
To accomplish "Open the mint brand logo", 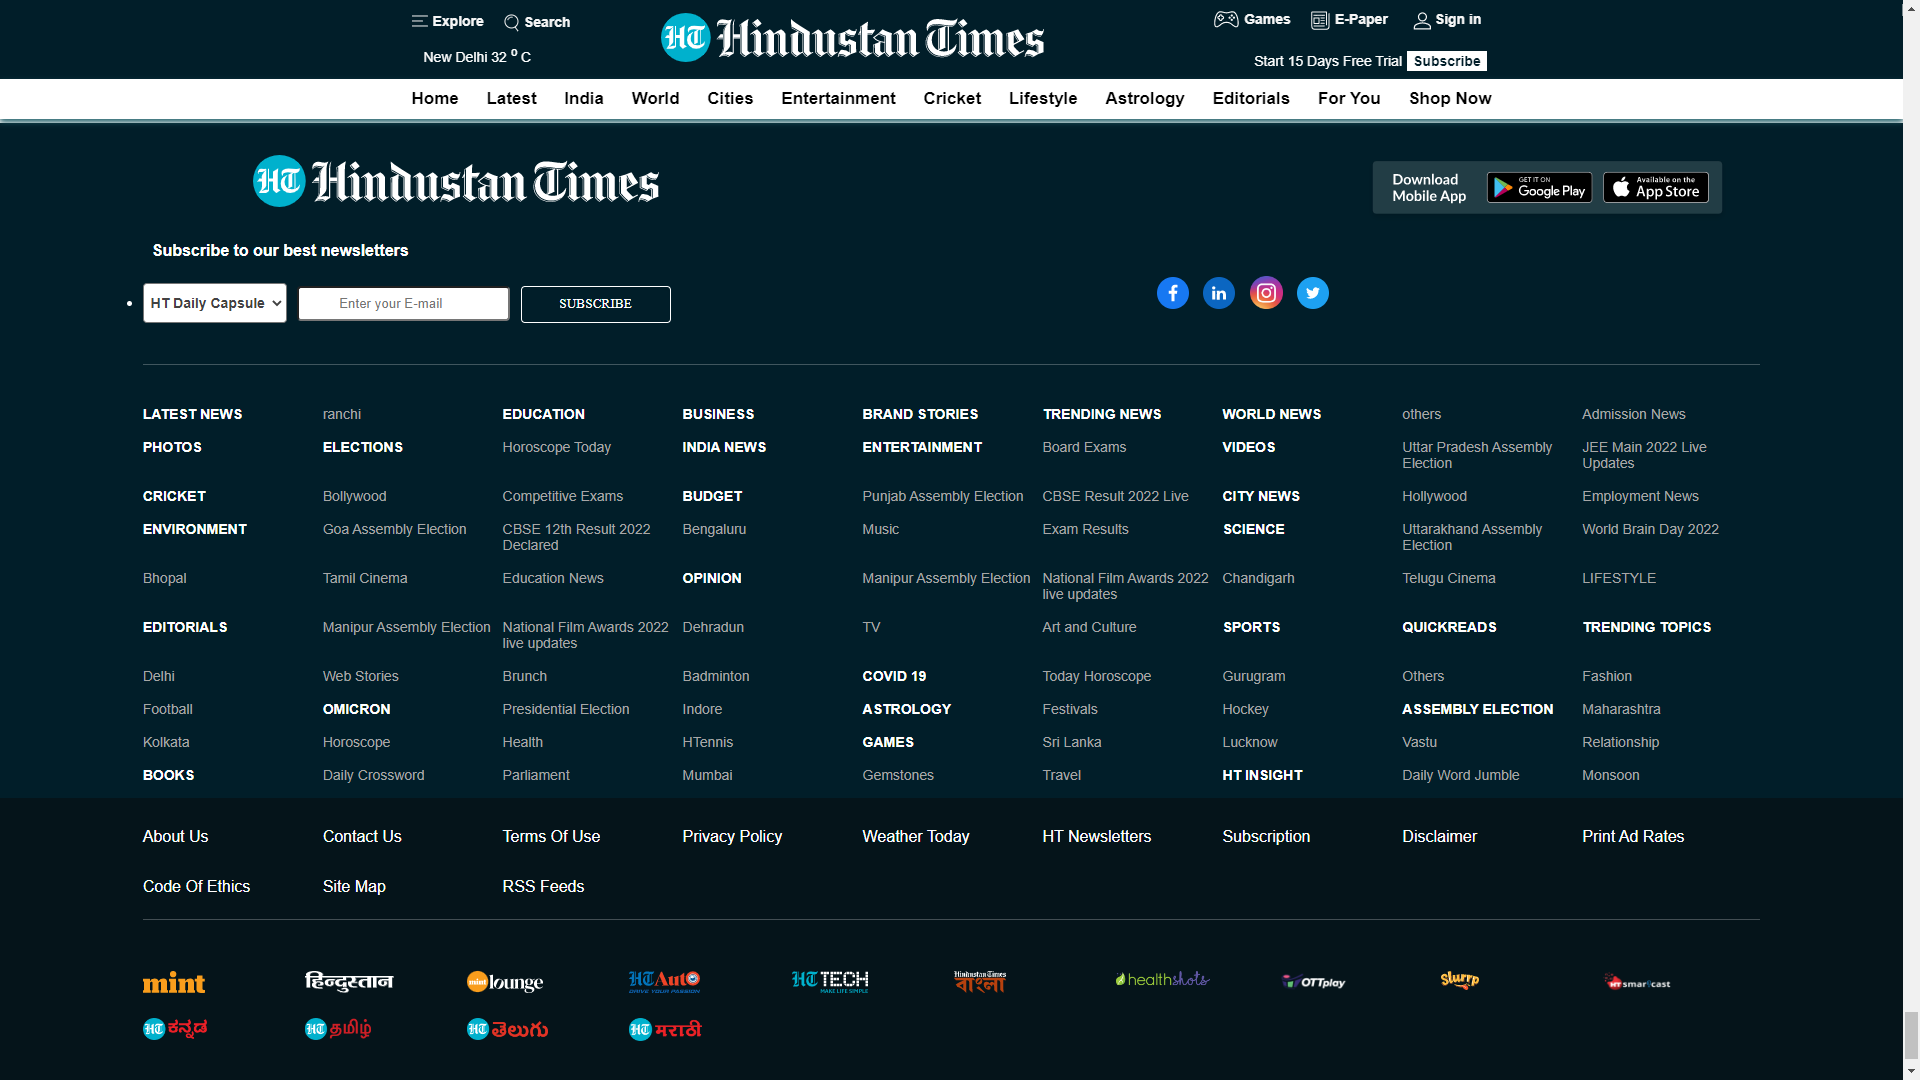I will pos(174,983).
